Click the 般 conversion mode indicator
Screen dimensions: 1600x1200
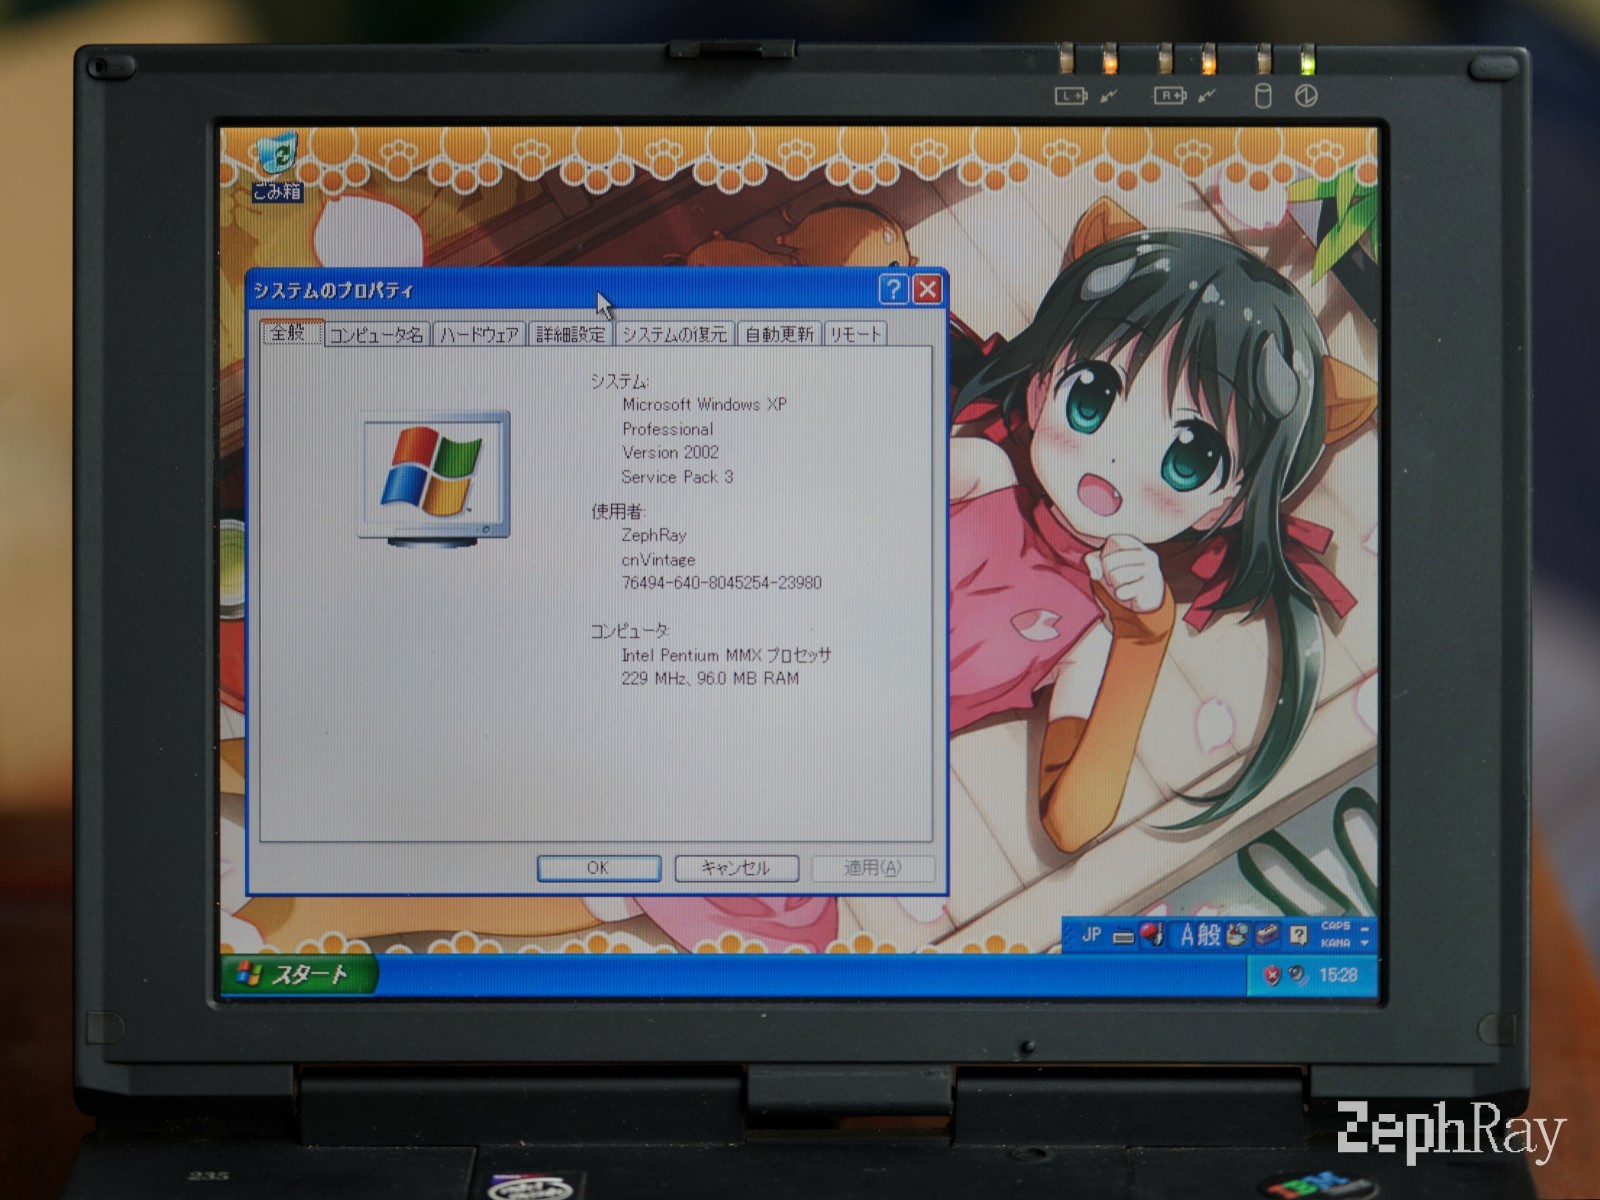[x=1209, y=936]
